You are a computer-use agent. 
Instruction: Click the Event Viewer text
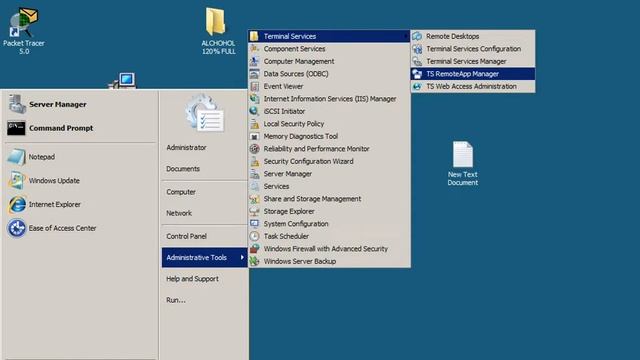pos(283,86)
